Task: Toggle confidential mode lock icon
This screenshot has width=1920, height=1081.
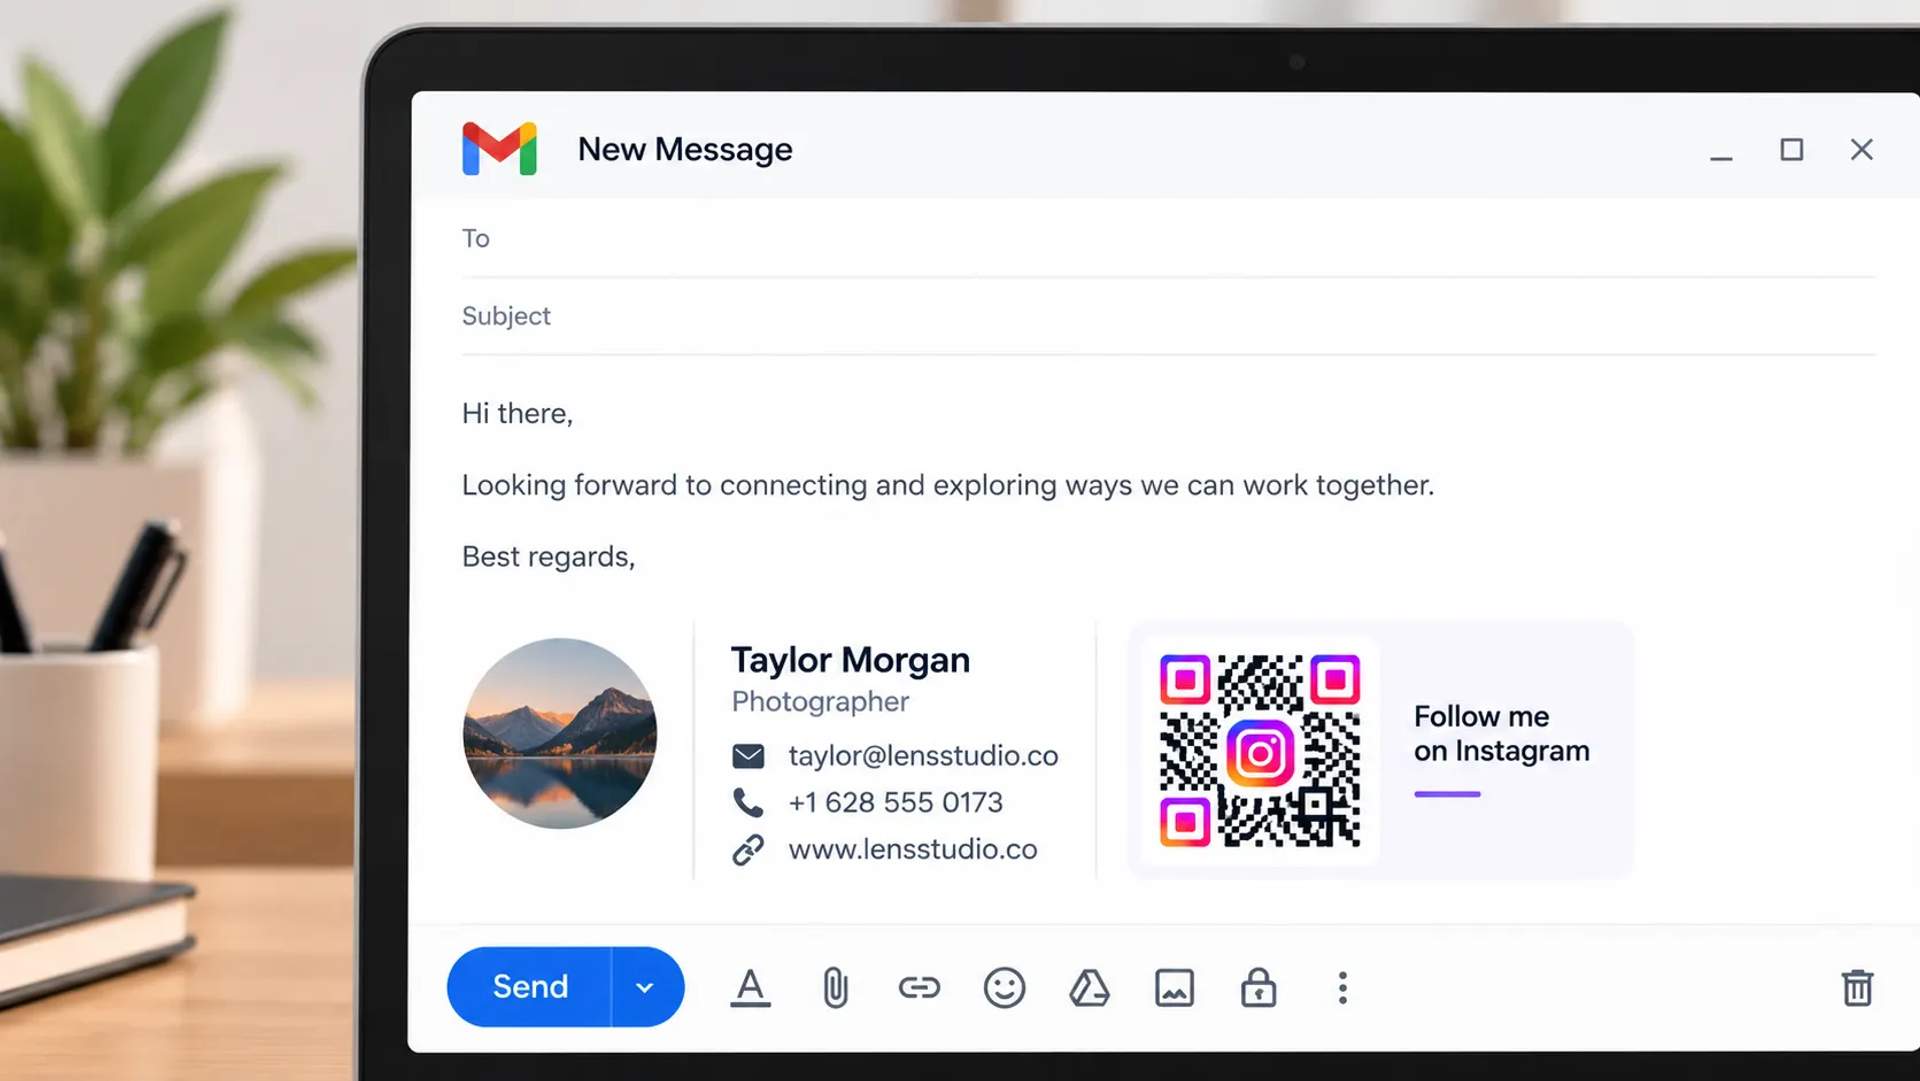Action: click(x=1258, y=987)
